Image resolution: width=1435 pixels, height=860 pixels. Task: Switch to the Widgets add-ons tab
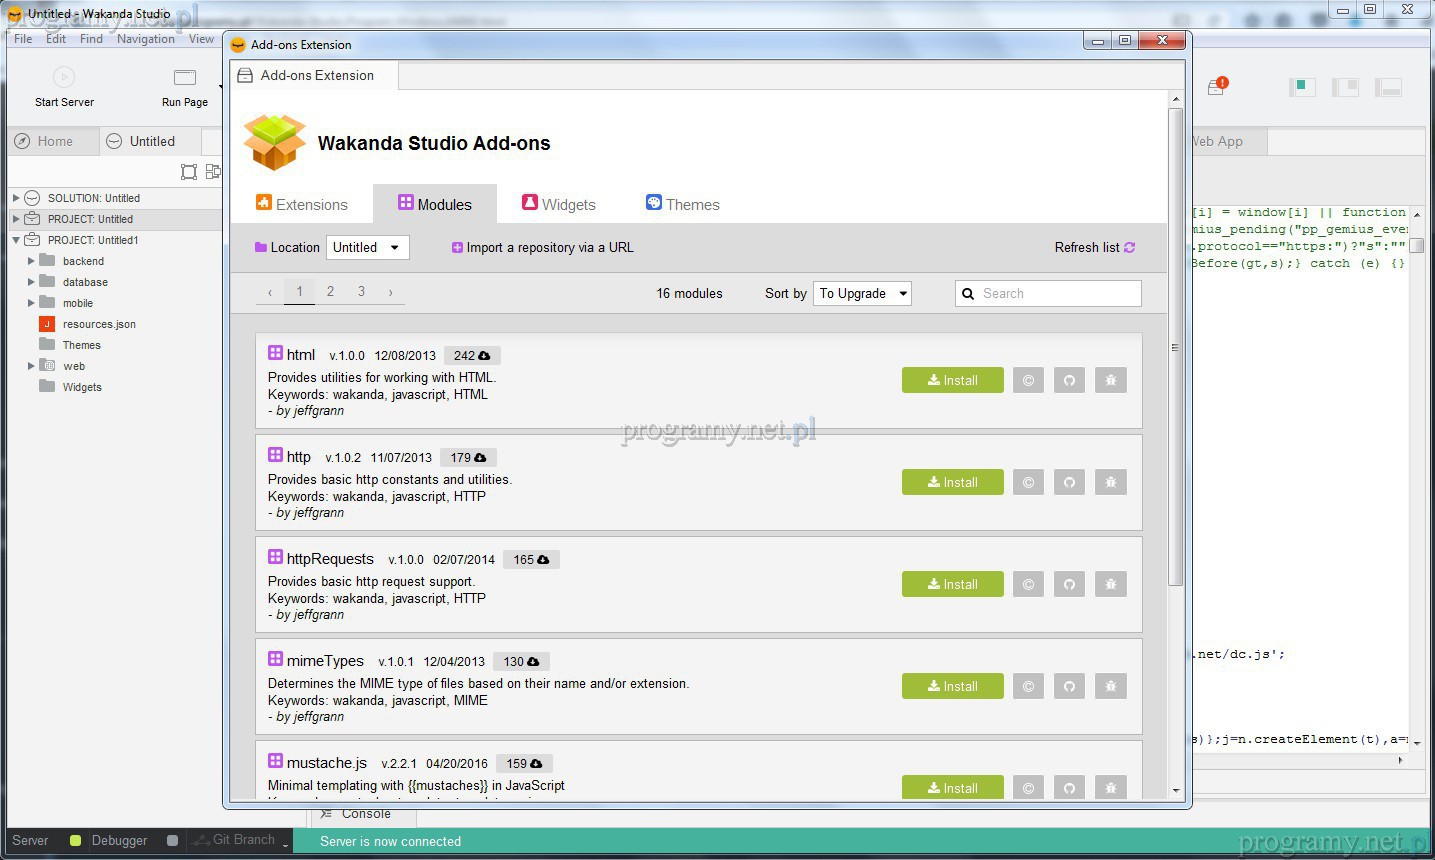pos(558,204)
